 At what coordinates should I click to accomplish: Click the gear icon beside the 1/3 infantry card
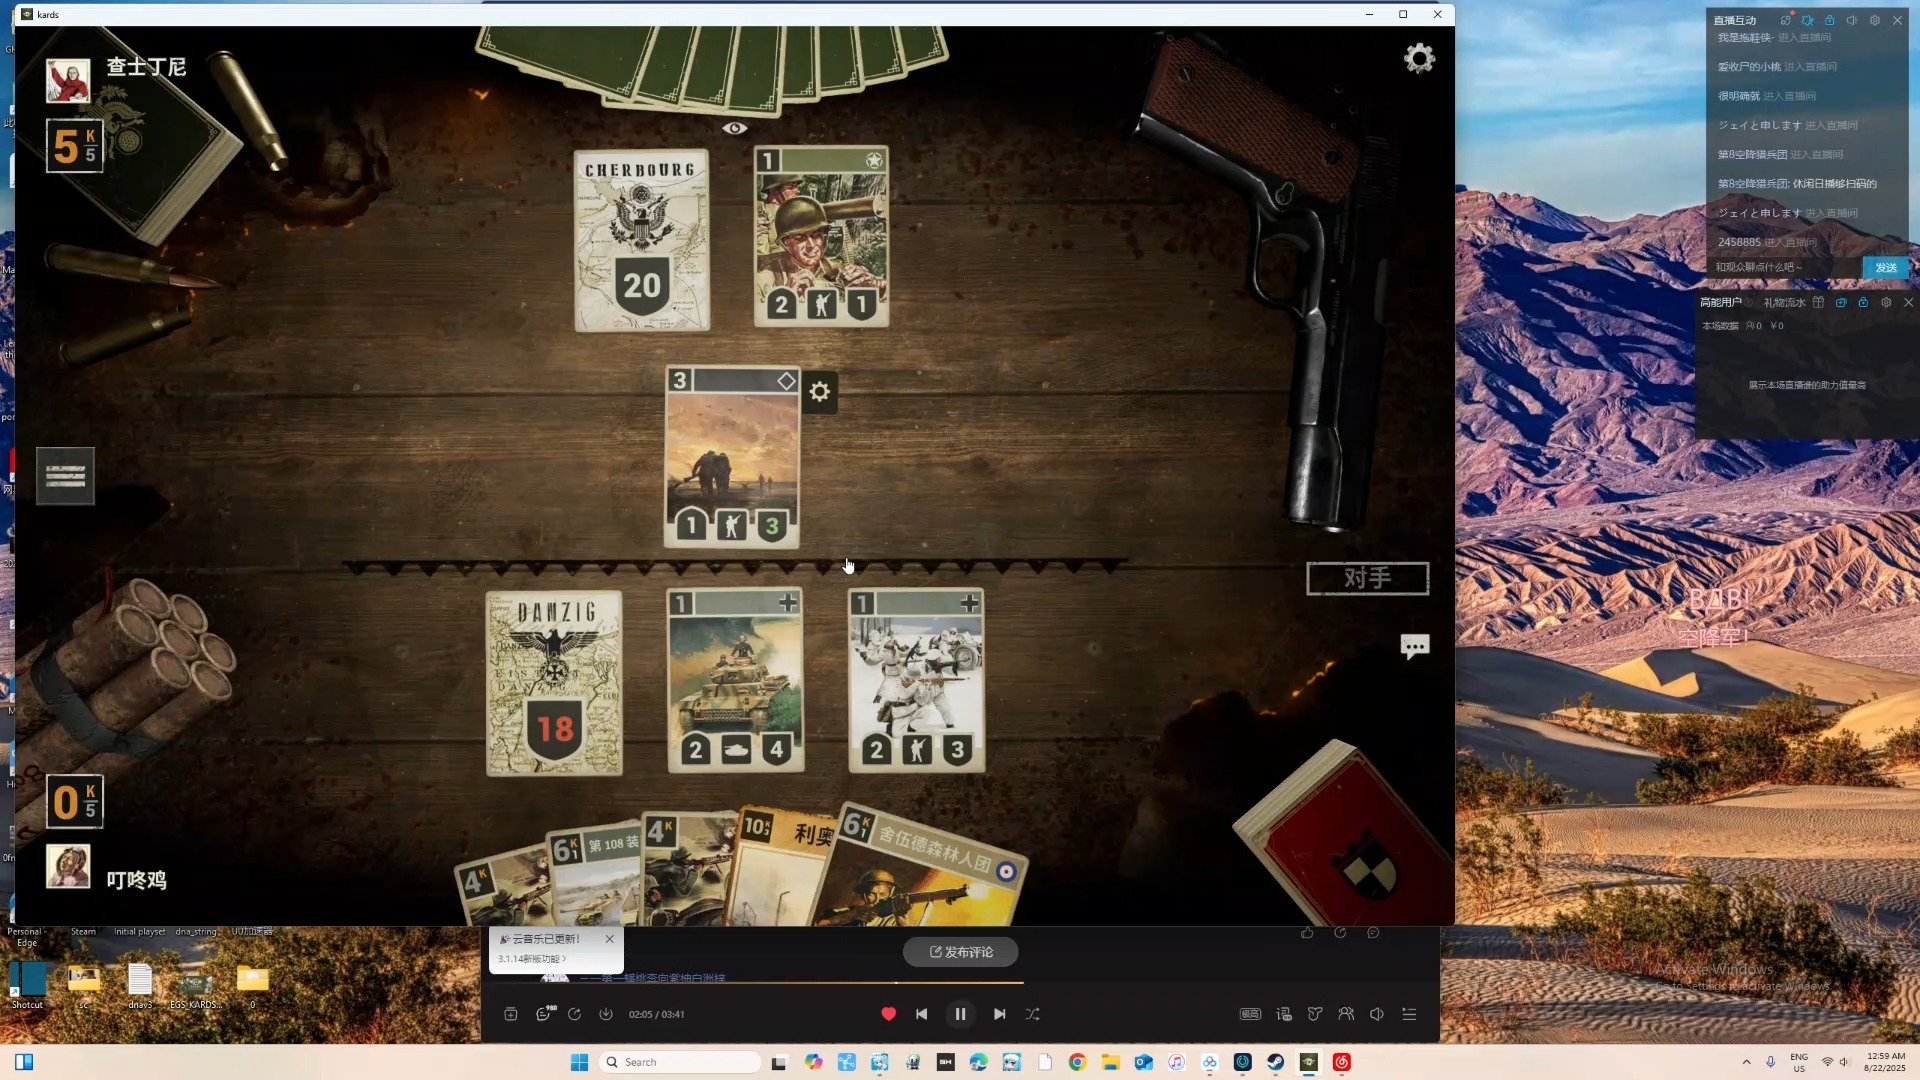(820, 392)
